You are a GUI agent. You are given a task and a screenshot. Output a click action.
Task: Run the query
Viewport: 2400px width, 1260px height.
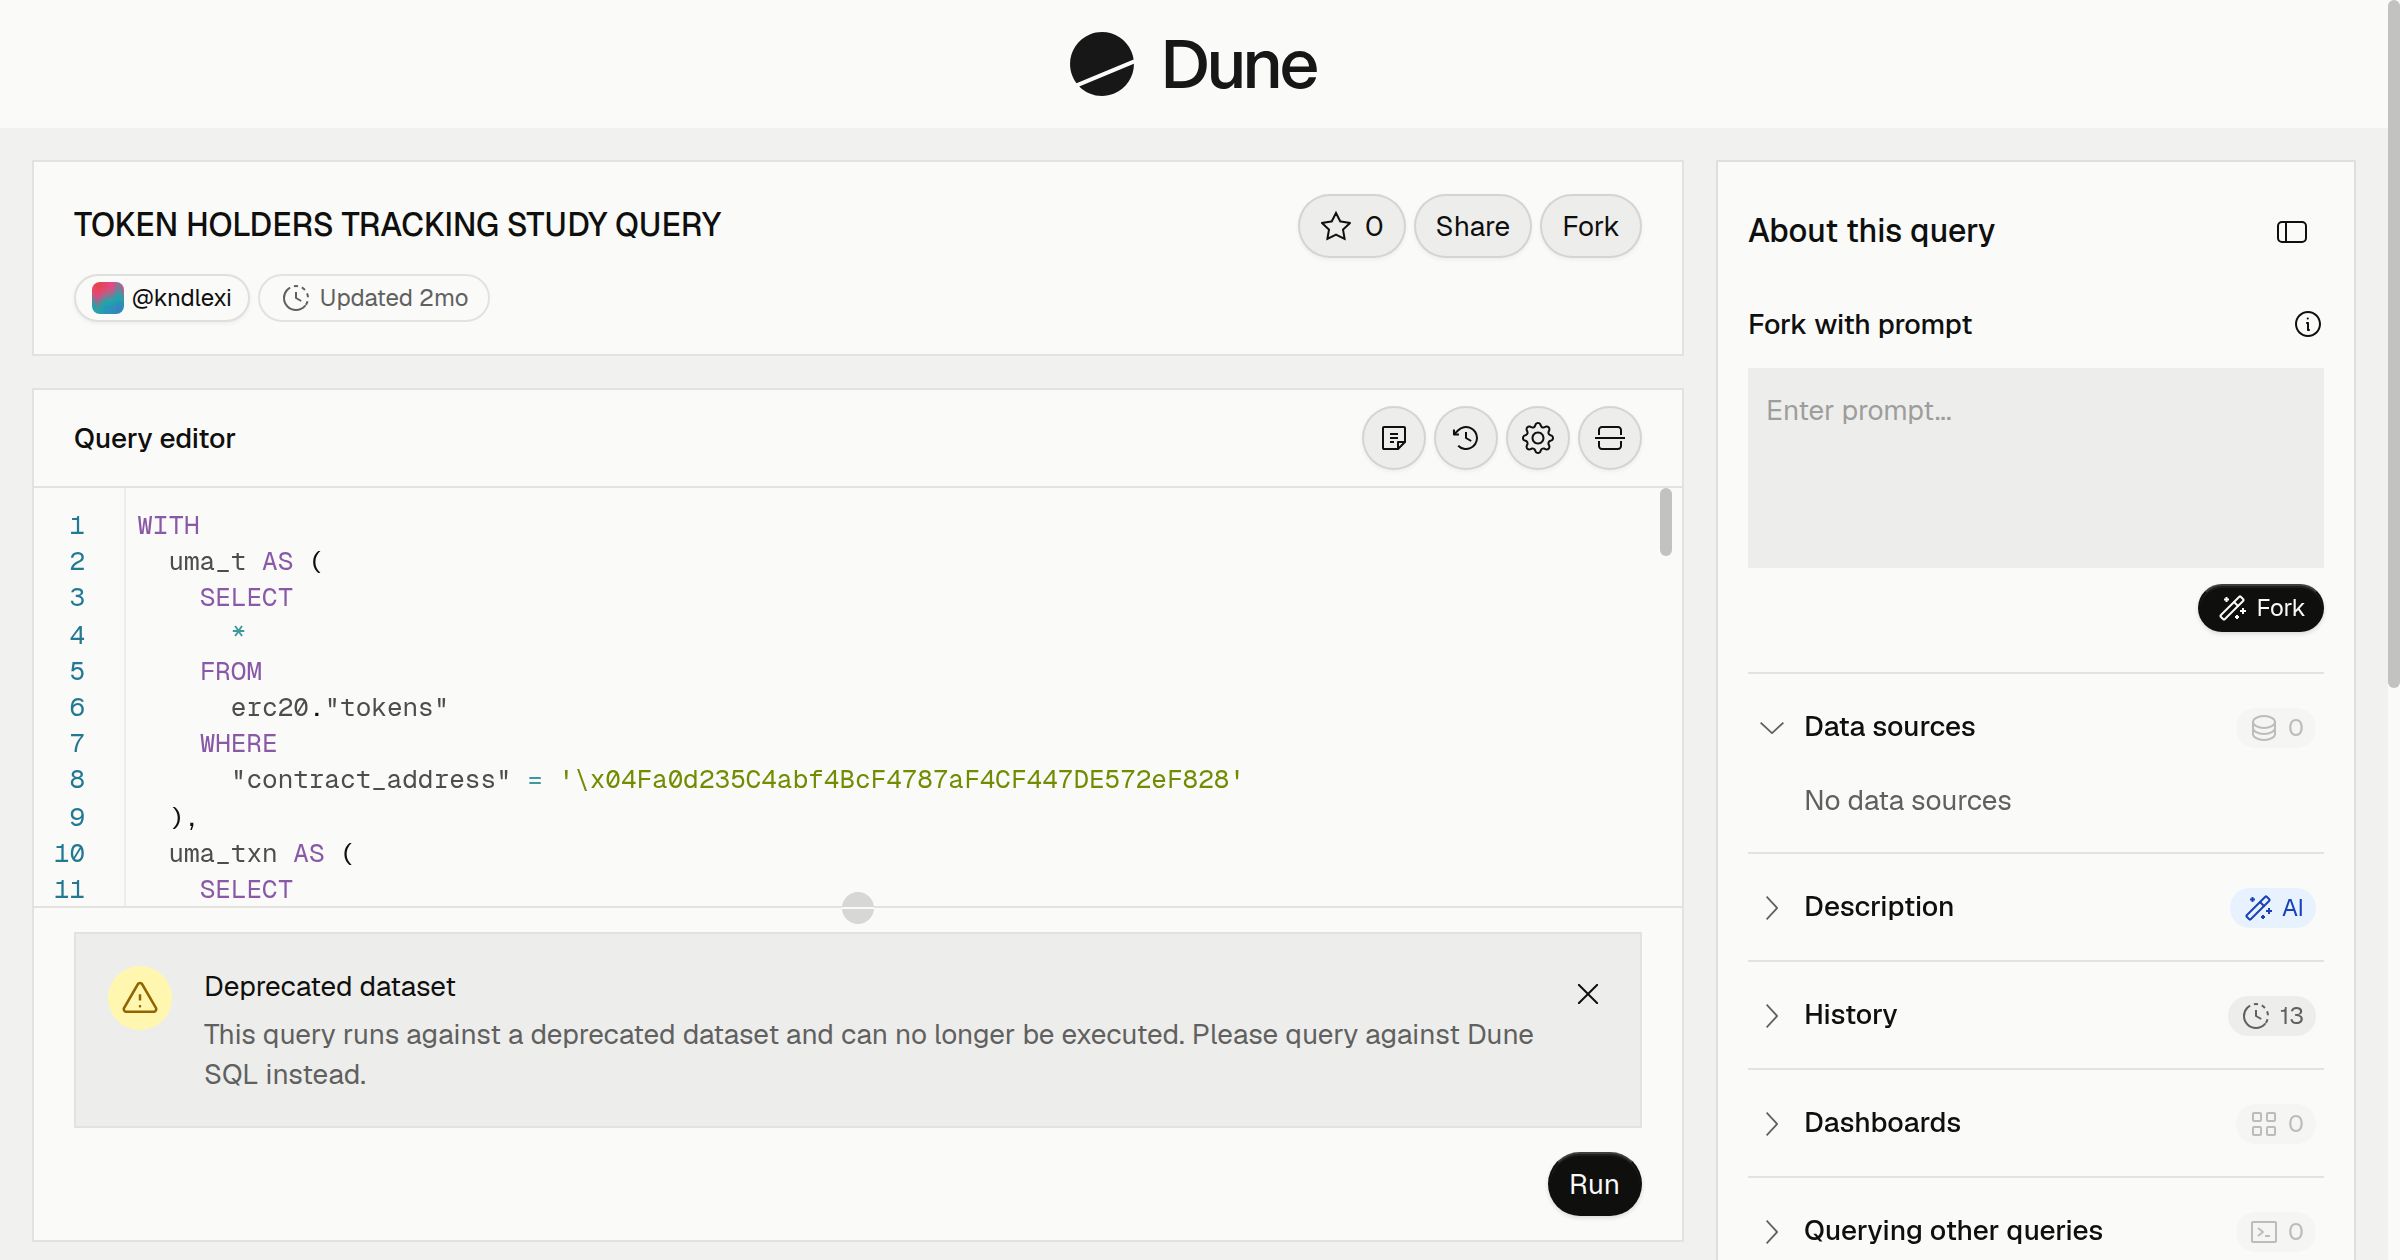1594,1184
